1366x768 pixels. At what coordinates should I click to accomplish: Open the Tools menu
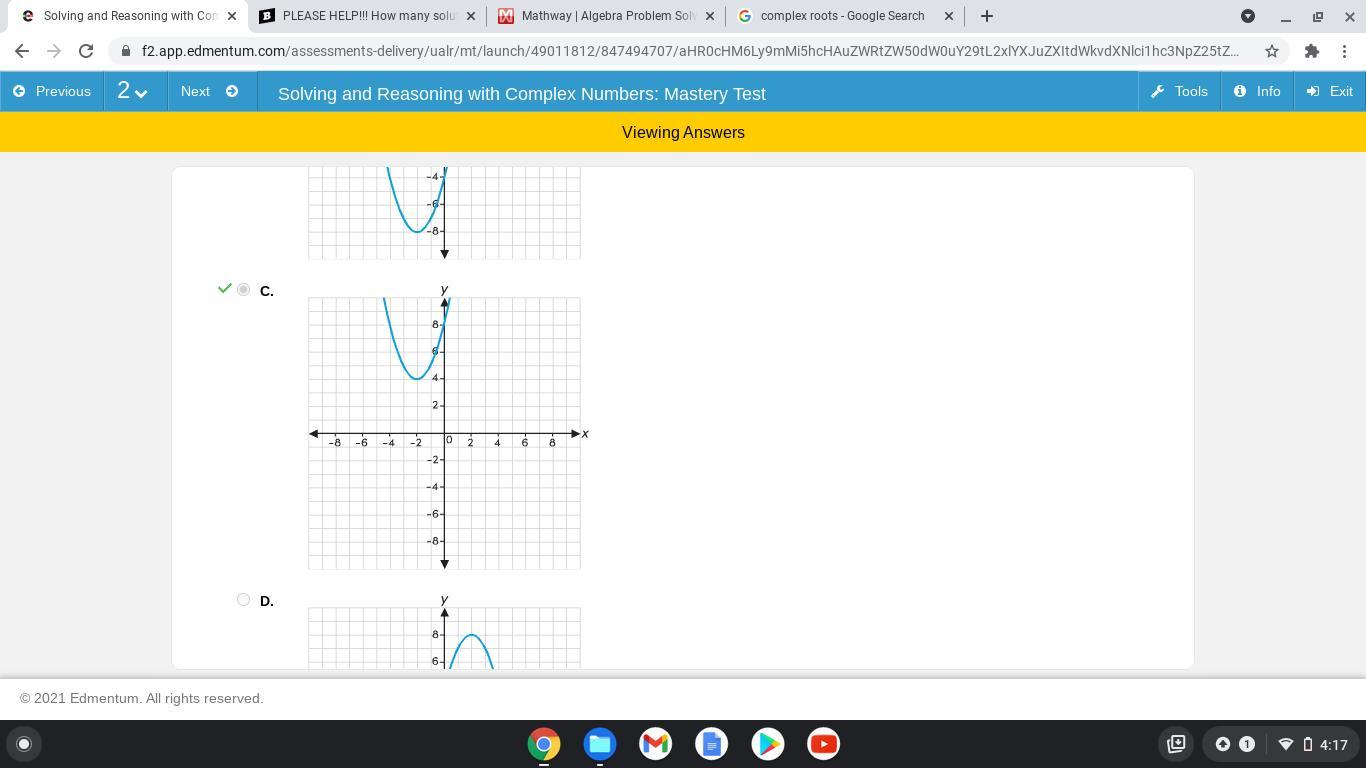pyautogui.click(x=1179, y=92)
